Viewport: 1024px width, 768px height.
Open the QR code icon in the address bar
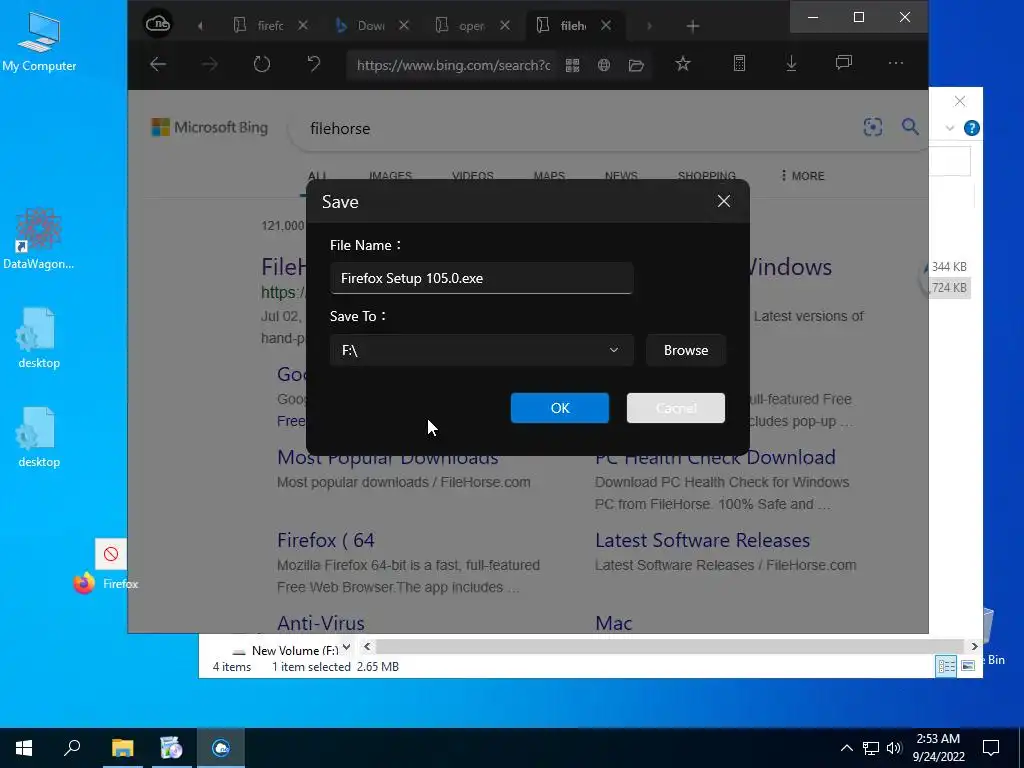[x=572, y=65]
